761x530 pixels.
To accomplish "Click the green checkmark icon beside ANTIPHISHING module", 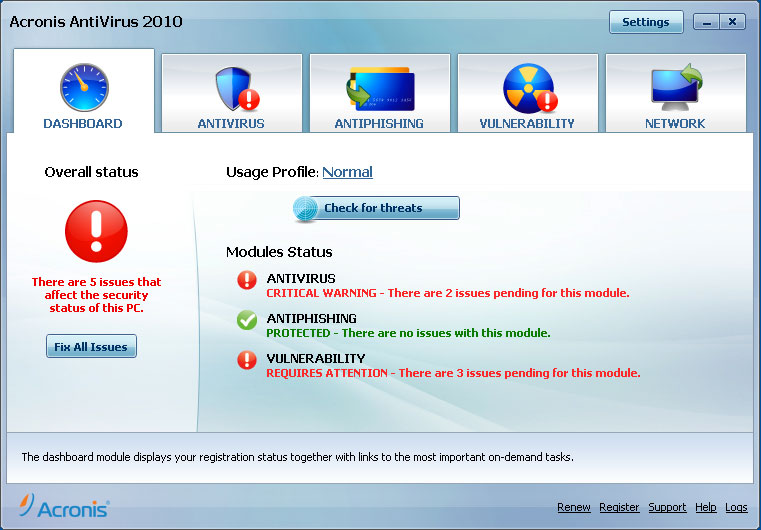I will [x=247, y=320].
